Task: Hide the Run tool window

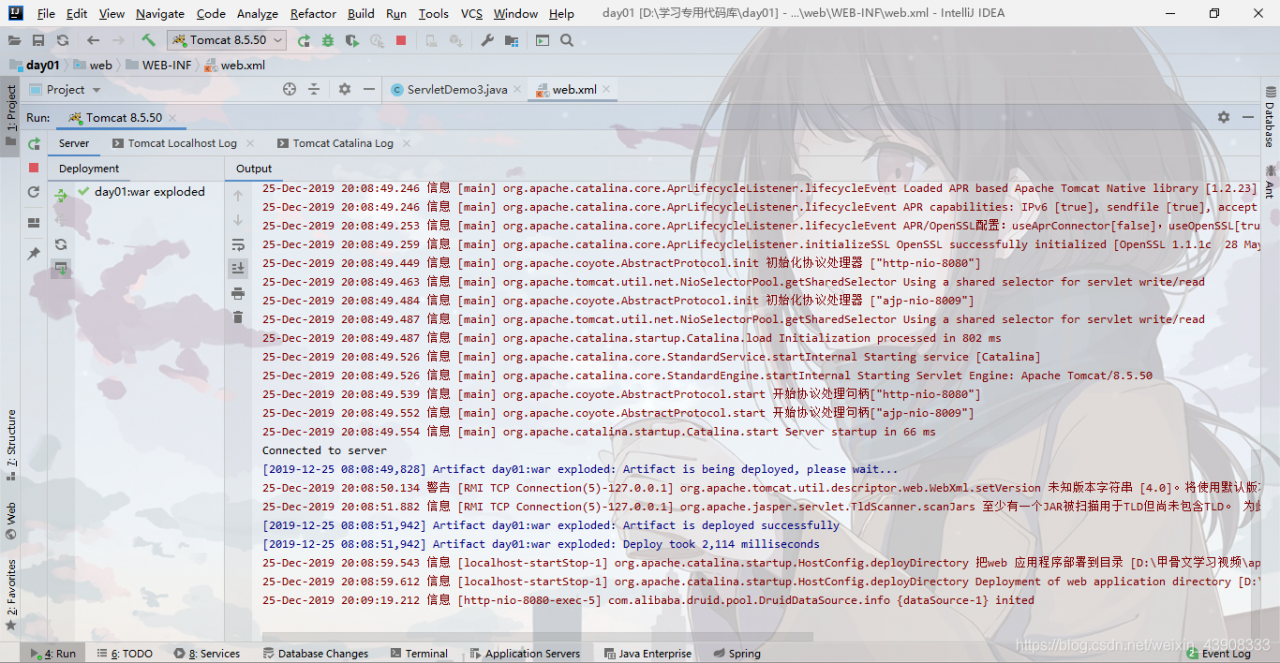Action: (x=1248, y=117)
